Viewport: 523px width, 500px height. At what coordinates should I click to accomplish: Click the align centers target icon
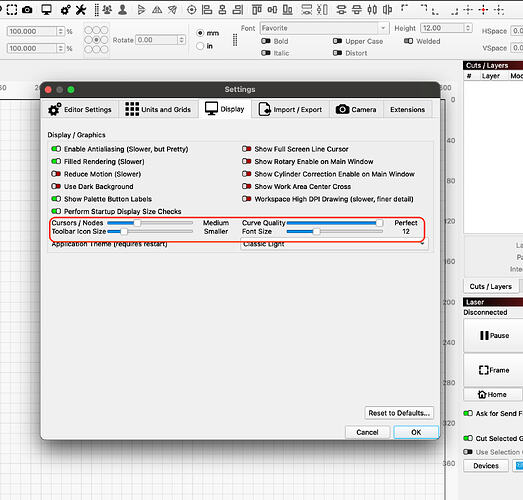(191, 10)
